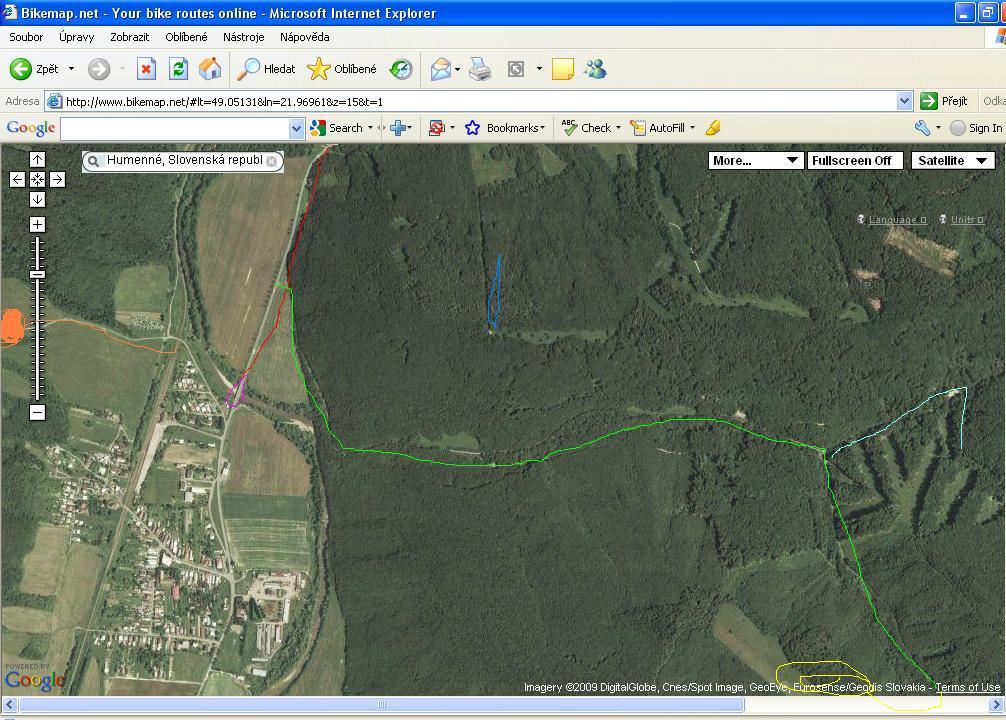Screen dimensions: 1006x720
Task: Click the map zoom out minus button
Action: 37,412
